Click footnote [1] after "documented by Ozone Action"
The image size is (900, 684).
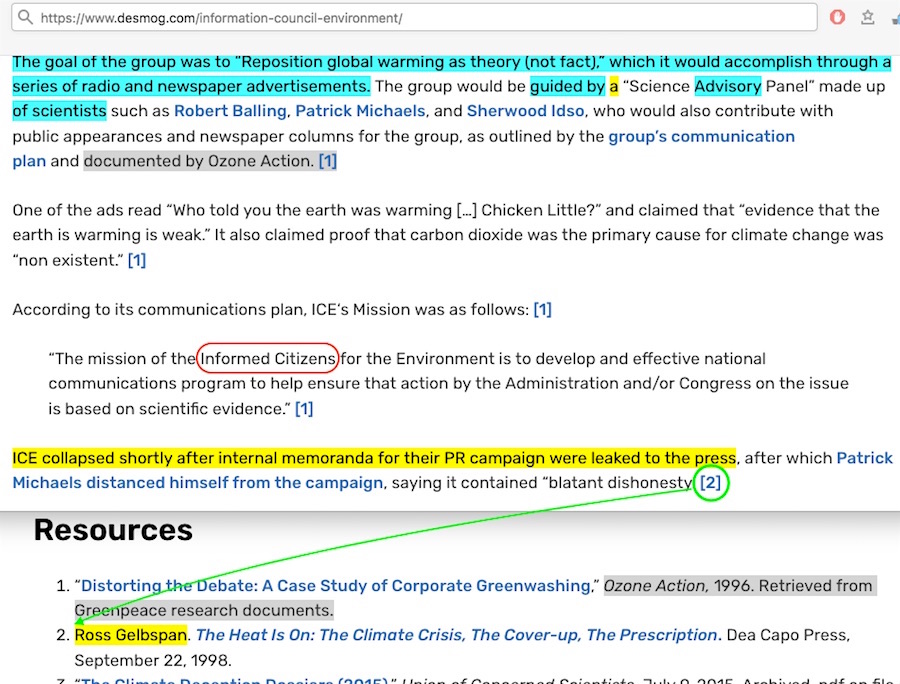pos(327,161)
